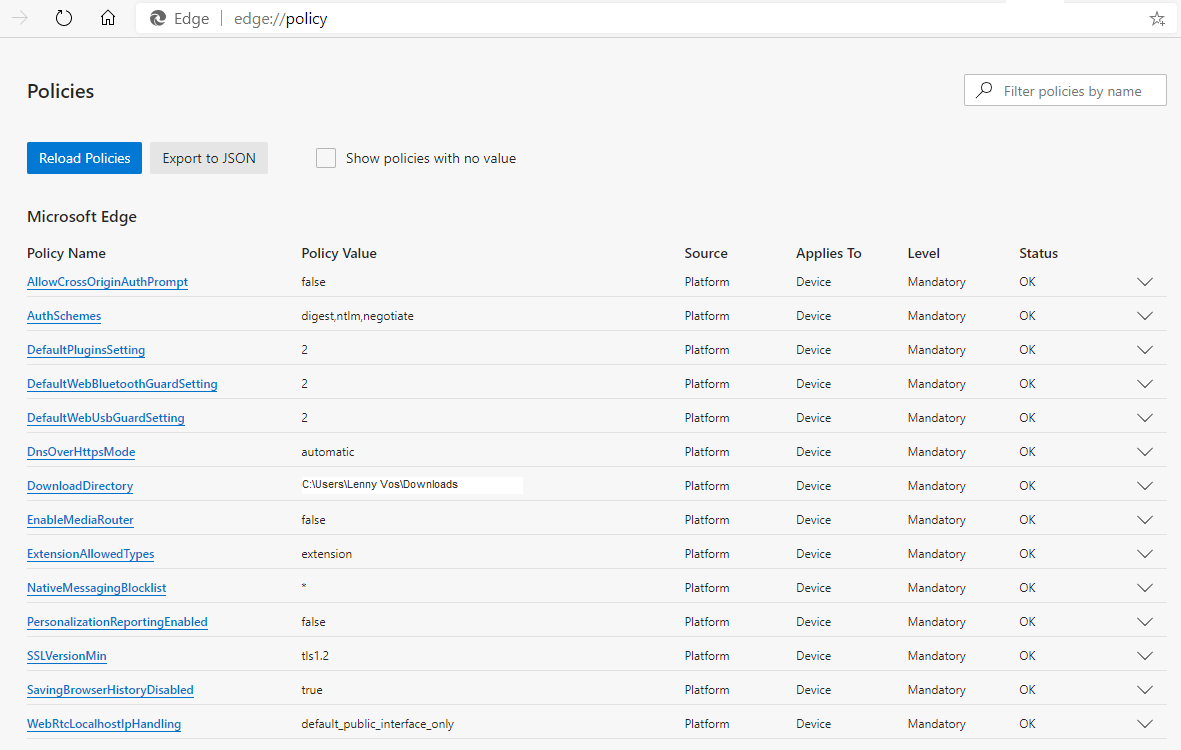Click the forward navigation arrow
This screenshot has height=750, width=1181.
coord(20,18)
